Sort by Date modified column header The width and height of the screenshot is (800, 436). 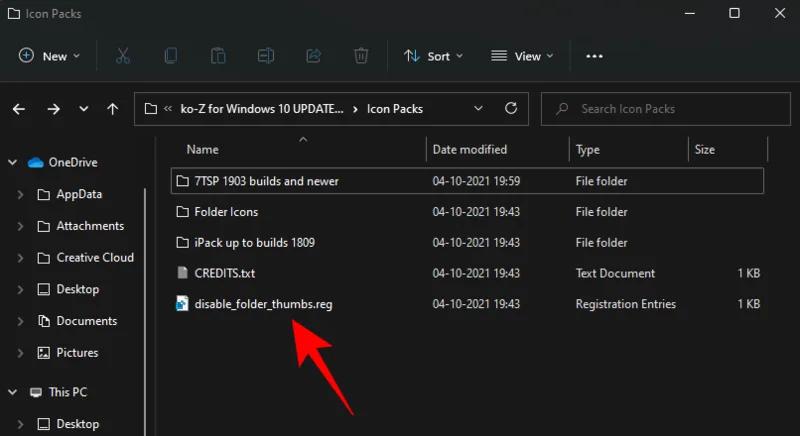(470, 149)
